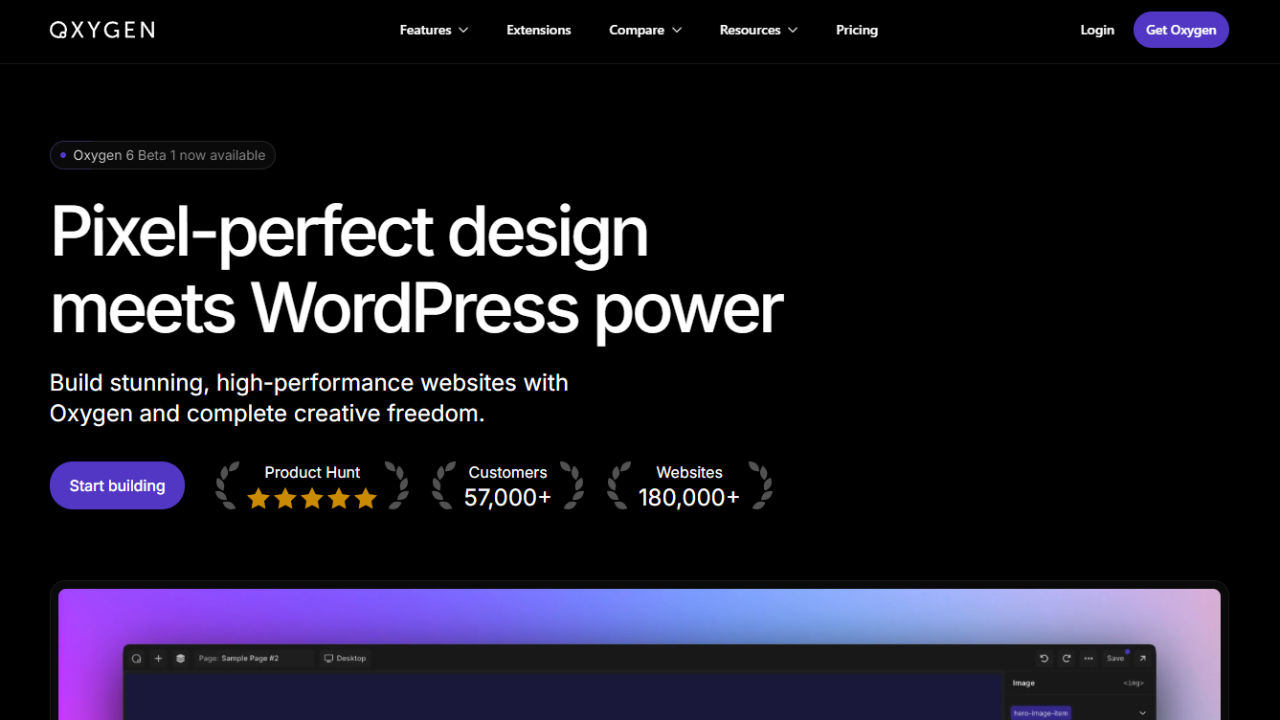Screen dimensions: 1280x720
Task: Click the undo arrow in editor preview
Action: click(1044, 658)
